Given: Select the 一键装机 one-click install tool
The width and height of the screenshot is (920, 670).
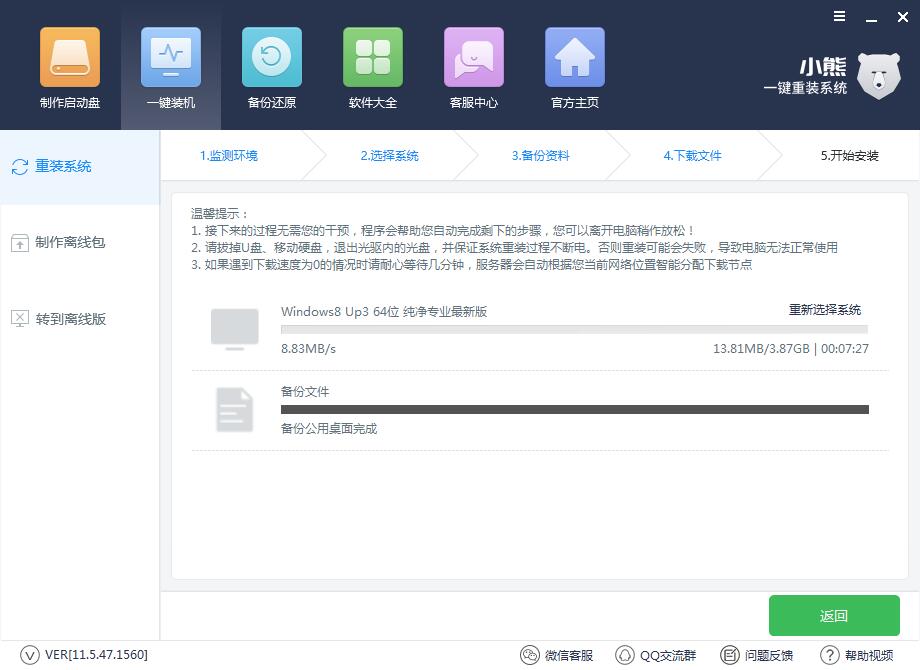Looking at the screenshot, I should click(170, 65).
